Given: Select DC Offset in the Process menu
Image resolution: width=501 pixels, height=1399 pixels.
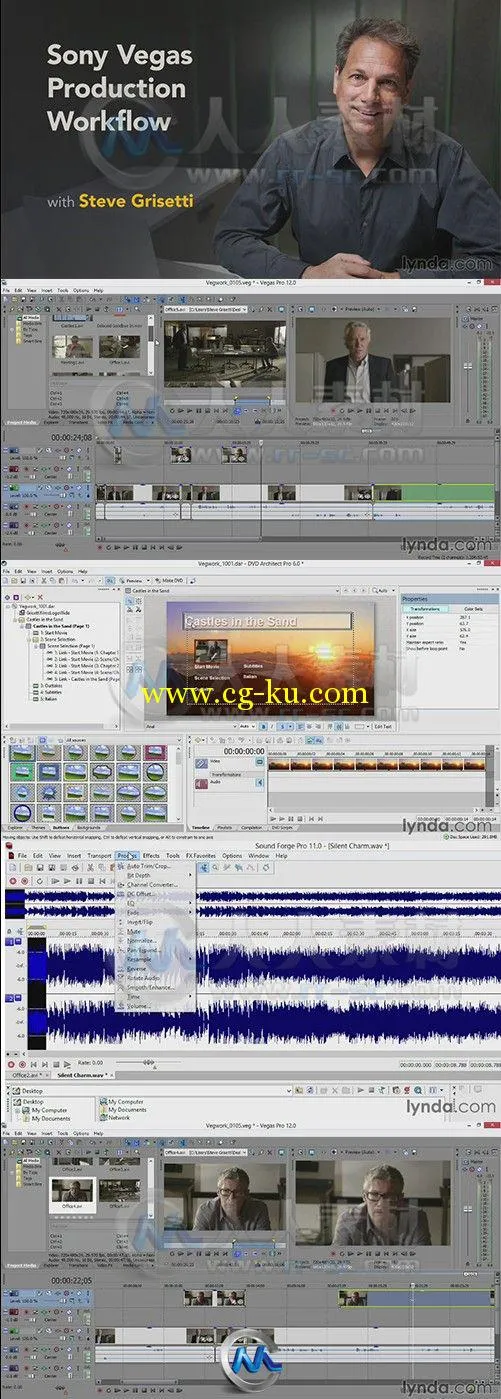Looking at the screenshot, I should [x=141, y=894].
